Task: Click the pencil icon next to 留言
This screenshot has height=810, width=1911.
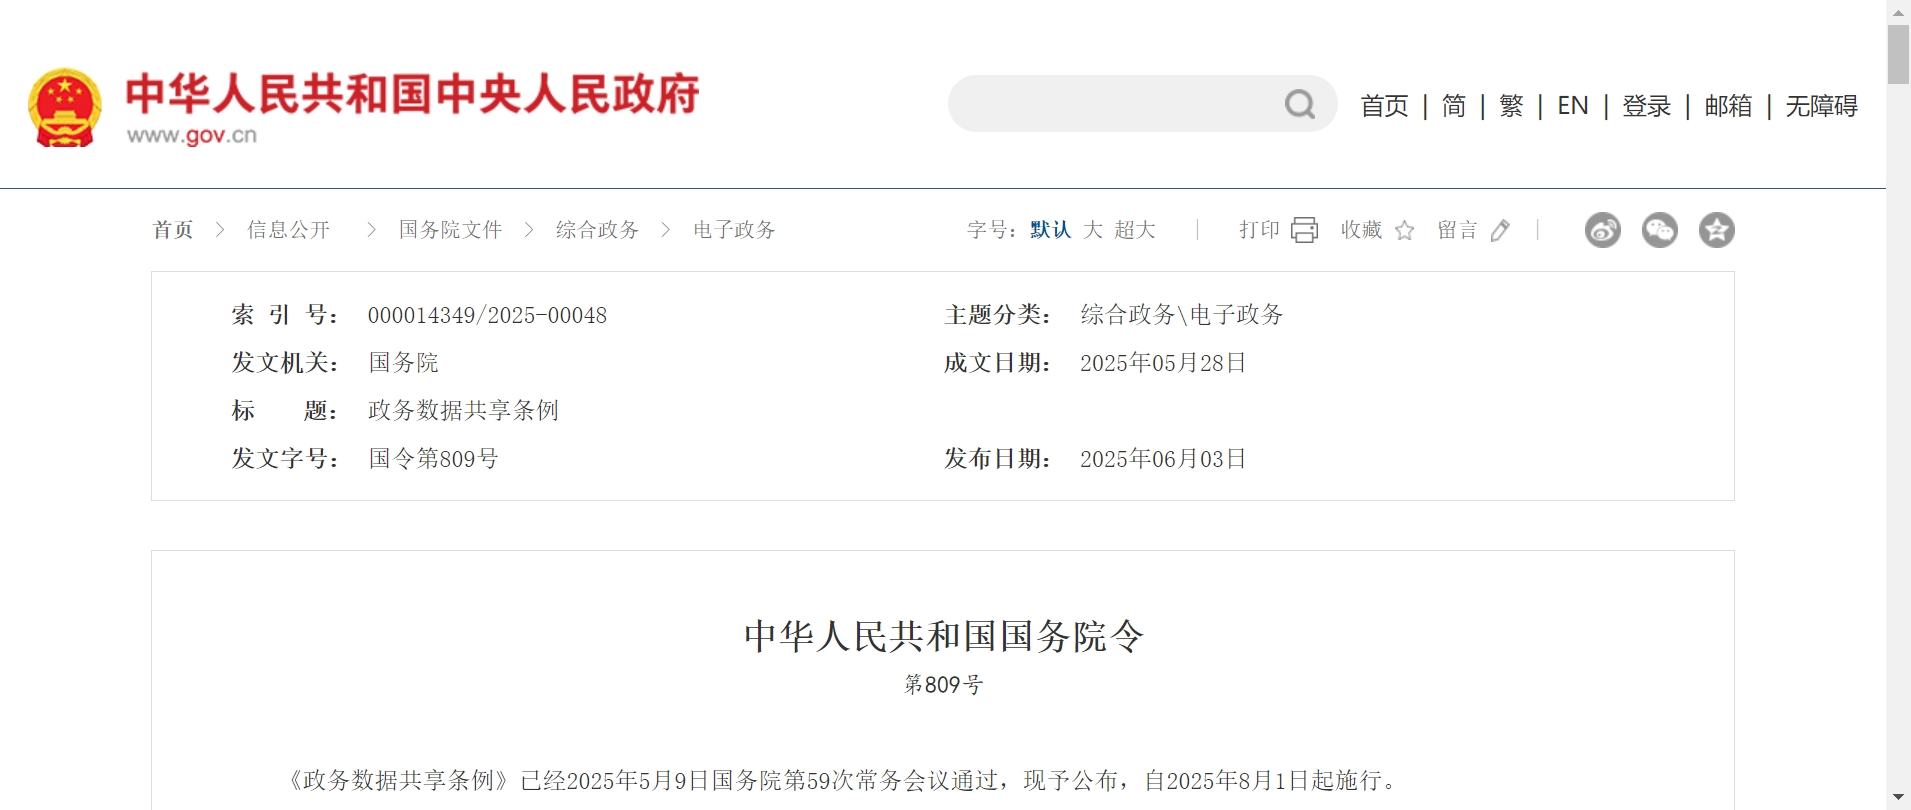Action: [x=1499, y=231]
